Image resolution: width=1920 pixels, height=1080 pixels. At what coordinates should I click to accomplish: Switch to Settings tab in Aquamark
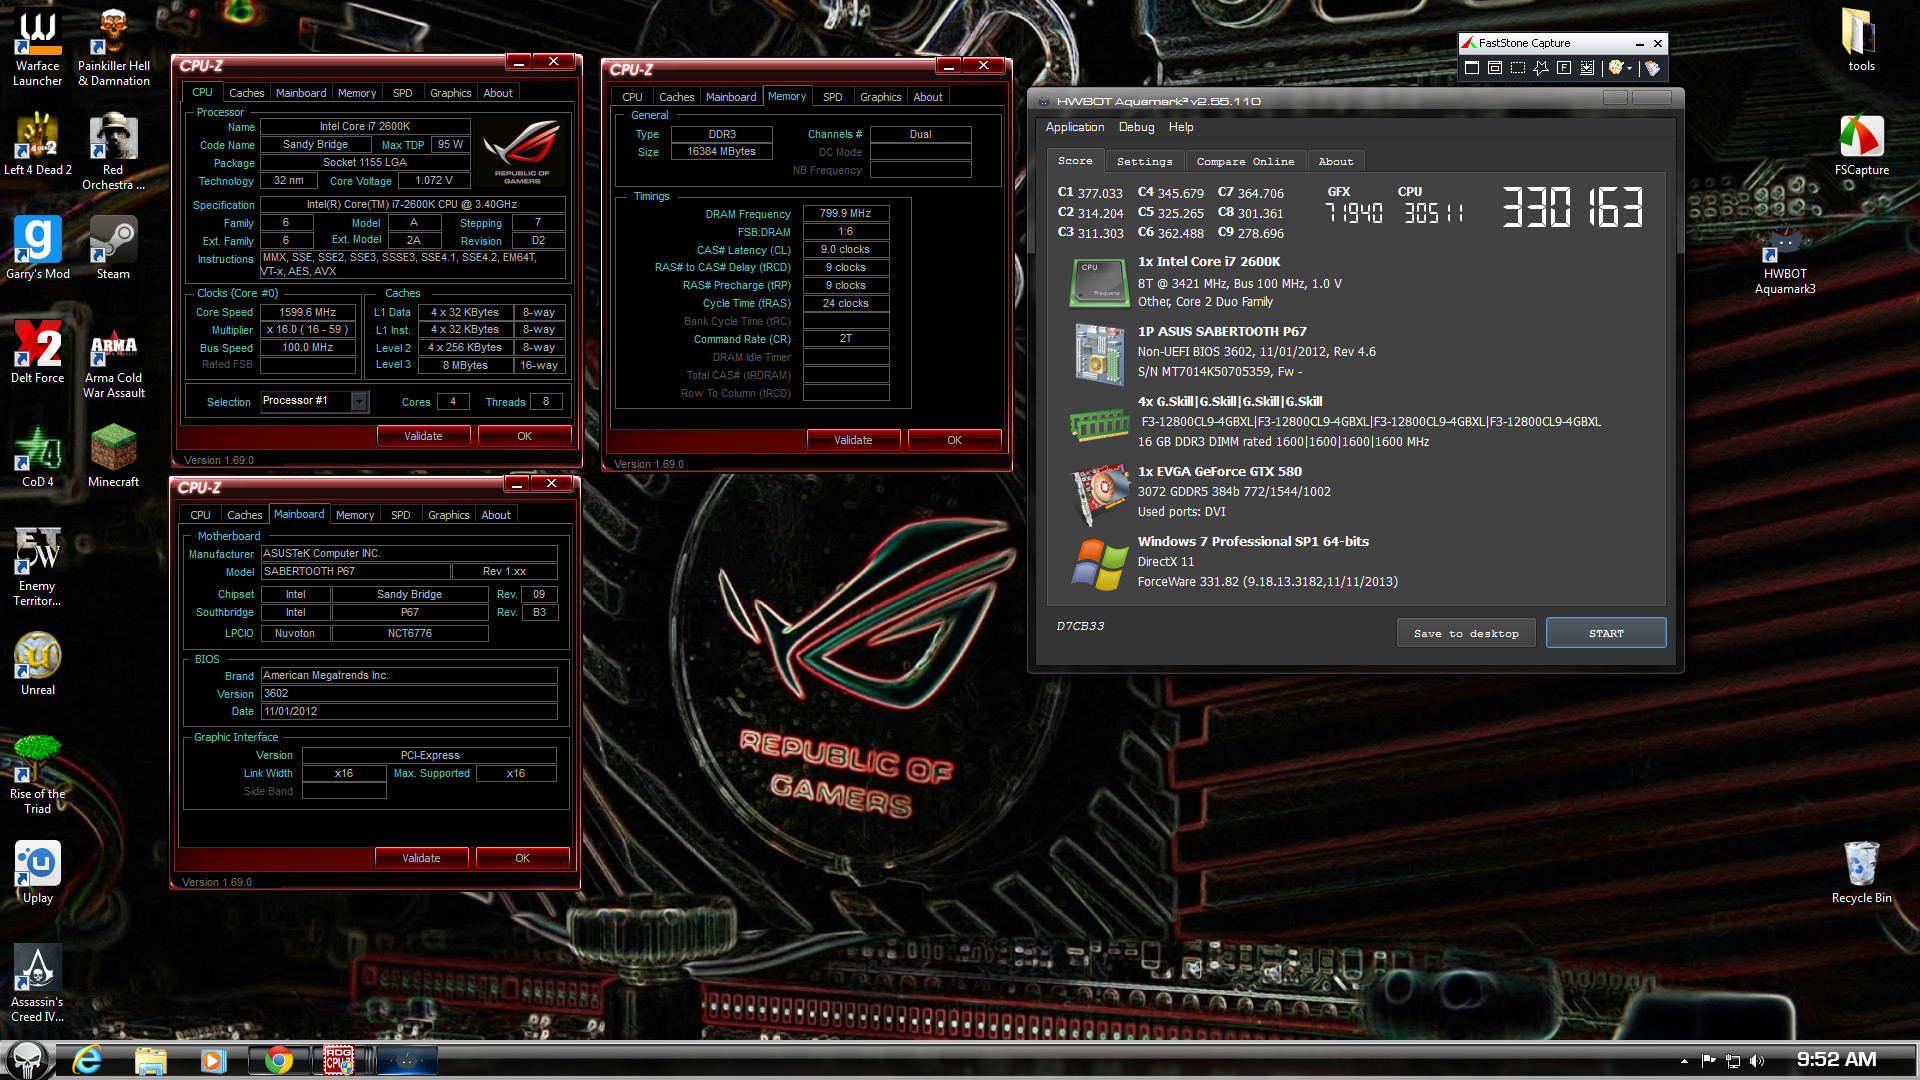[1144, 161]
